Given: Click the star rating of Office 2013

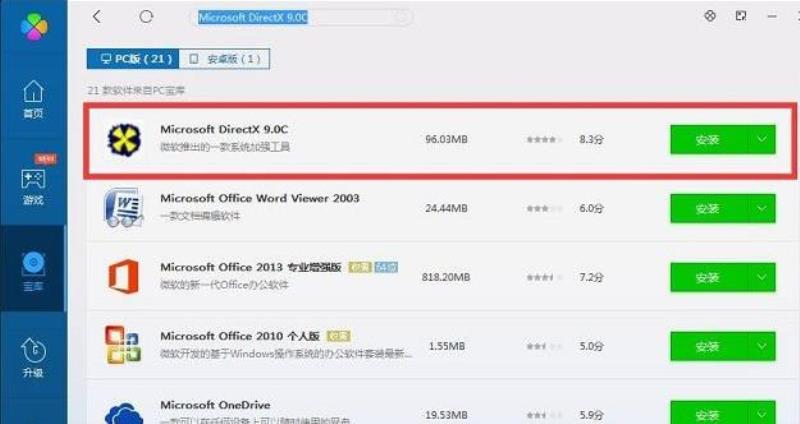Looking at the screenshot, I should click(544, 277).
